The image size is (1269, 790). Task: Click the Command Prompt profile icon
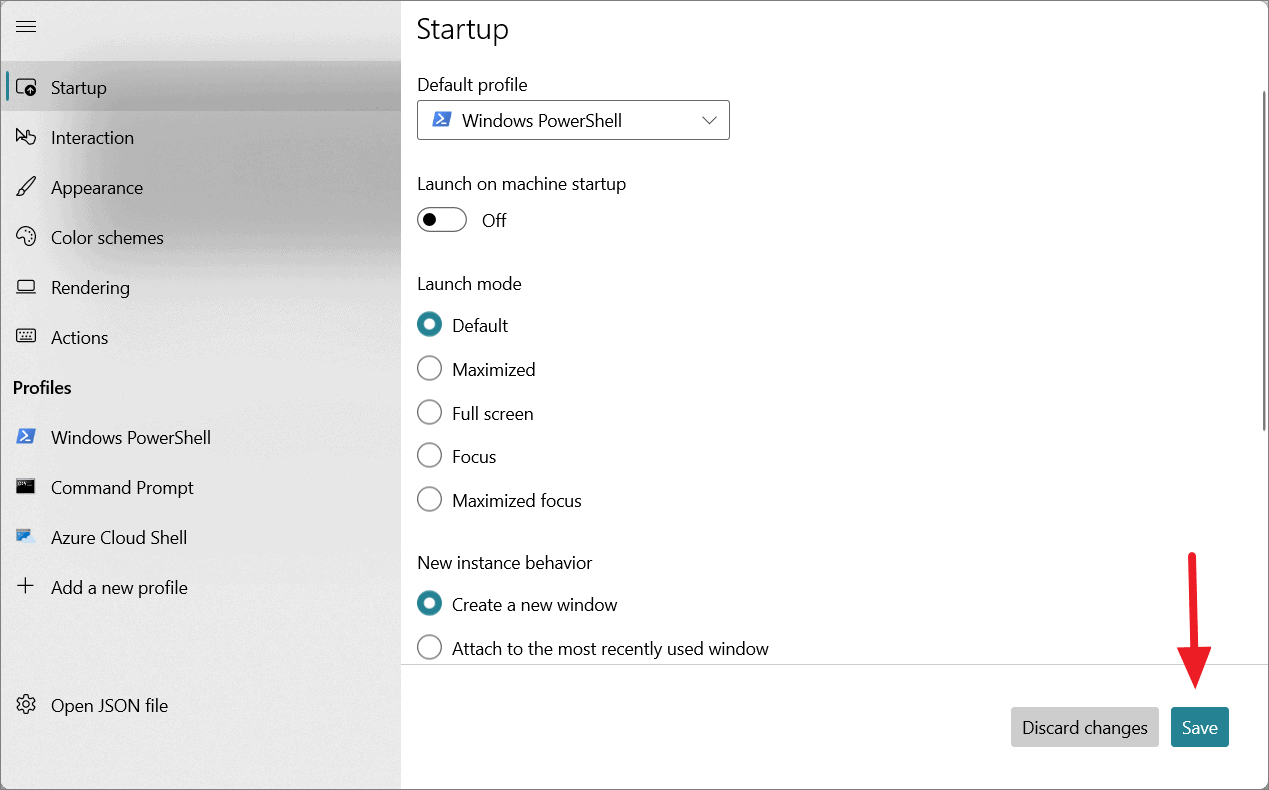27,487
